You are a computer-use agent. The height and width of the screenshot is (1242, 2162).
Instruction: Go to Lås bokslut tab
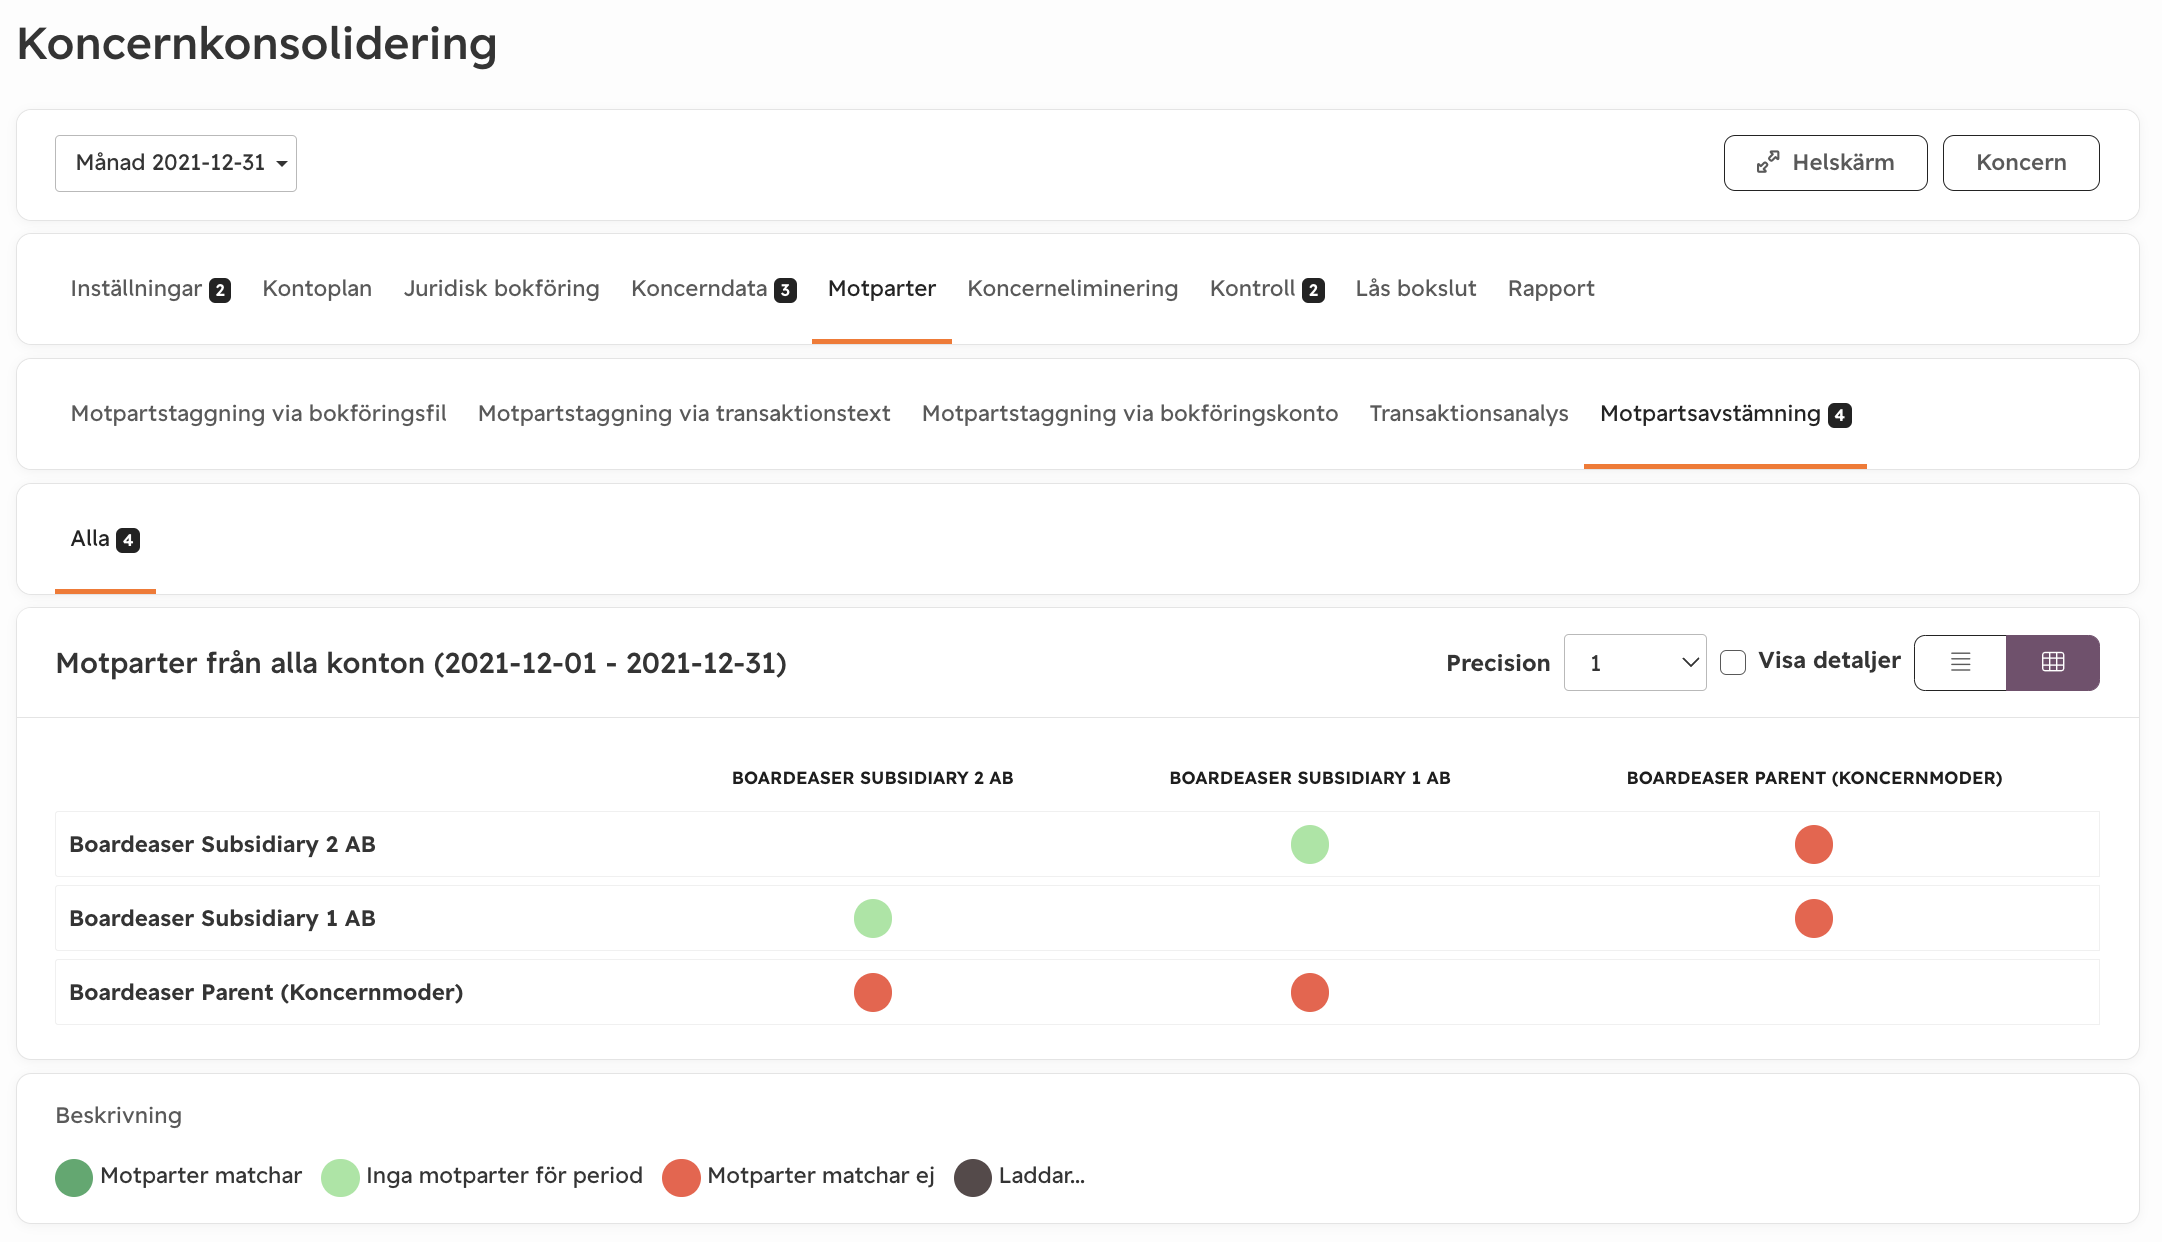(1415, 289)
